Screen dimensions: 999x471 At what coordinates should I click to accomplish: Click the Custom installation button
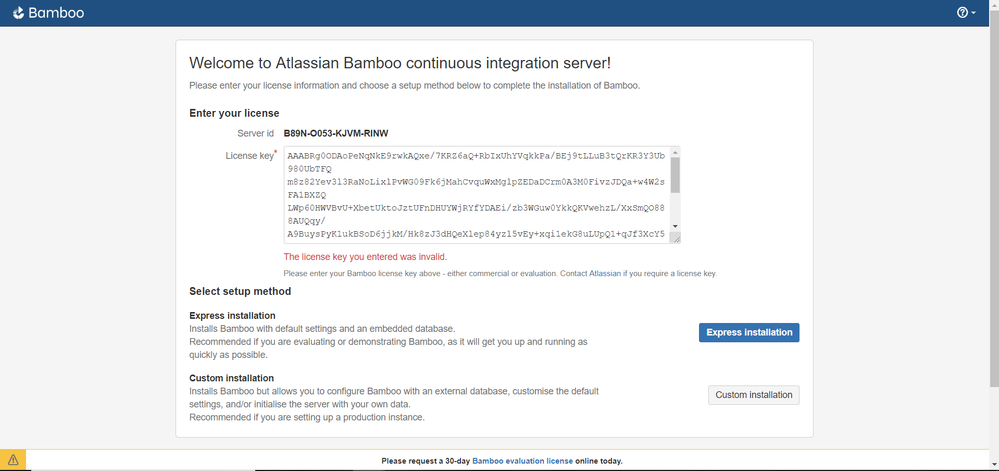(754, 395)
